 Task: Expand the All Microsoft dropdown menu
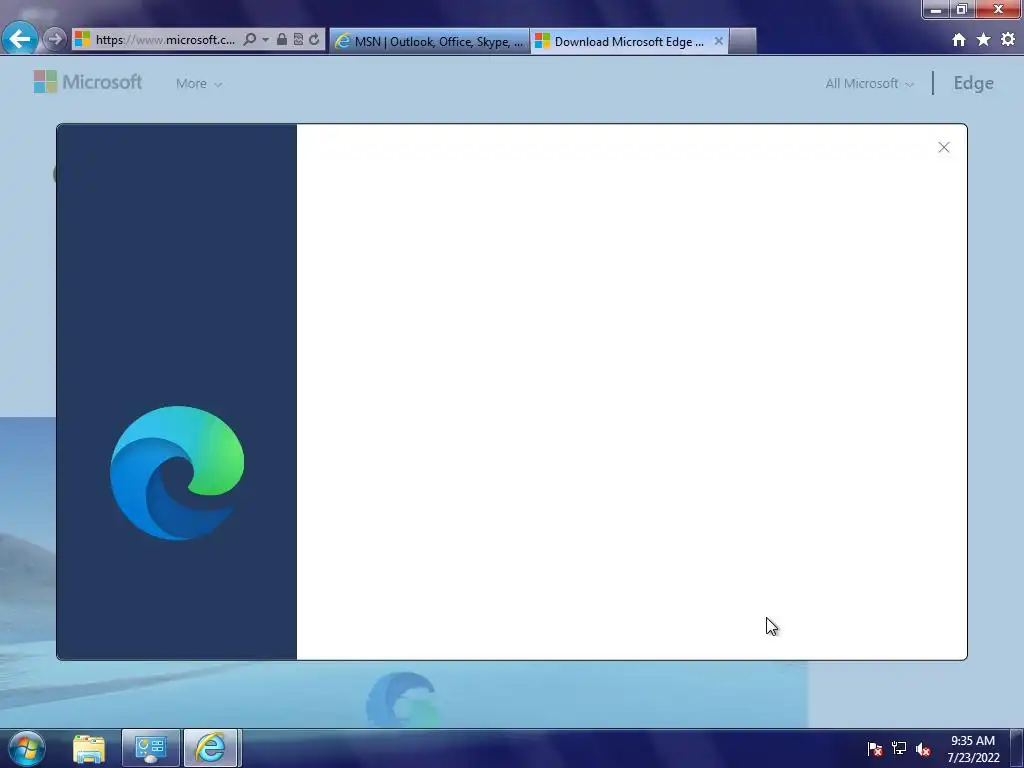869,84
